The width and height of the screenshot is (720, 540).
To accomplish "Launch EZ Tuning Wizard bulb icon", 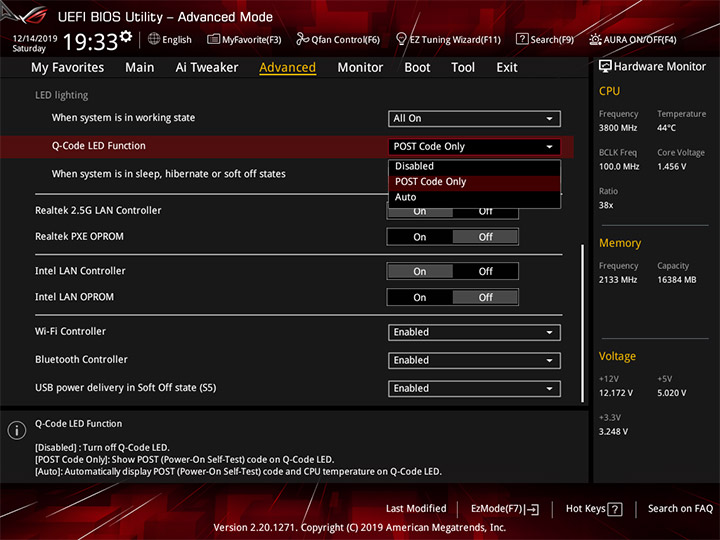I will pyautogui.click(x=401, y=39).
